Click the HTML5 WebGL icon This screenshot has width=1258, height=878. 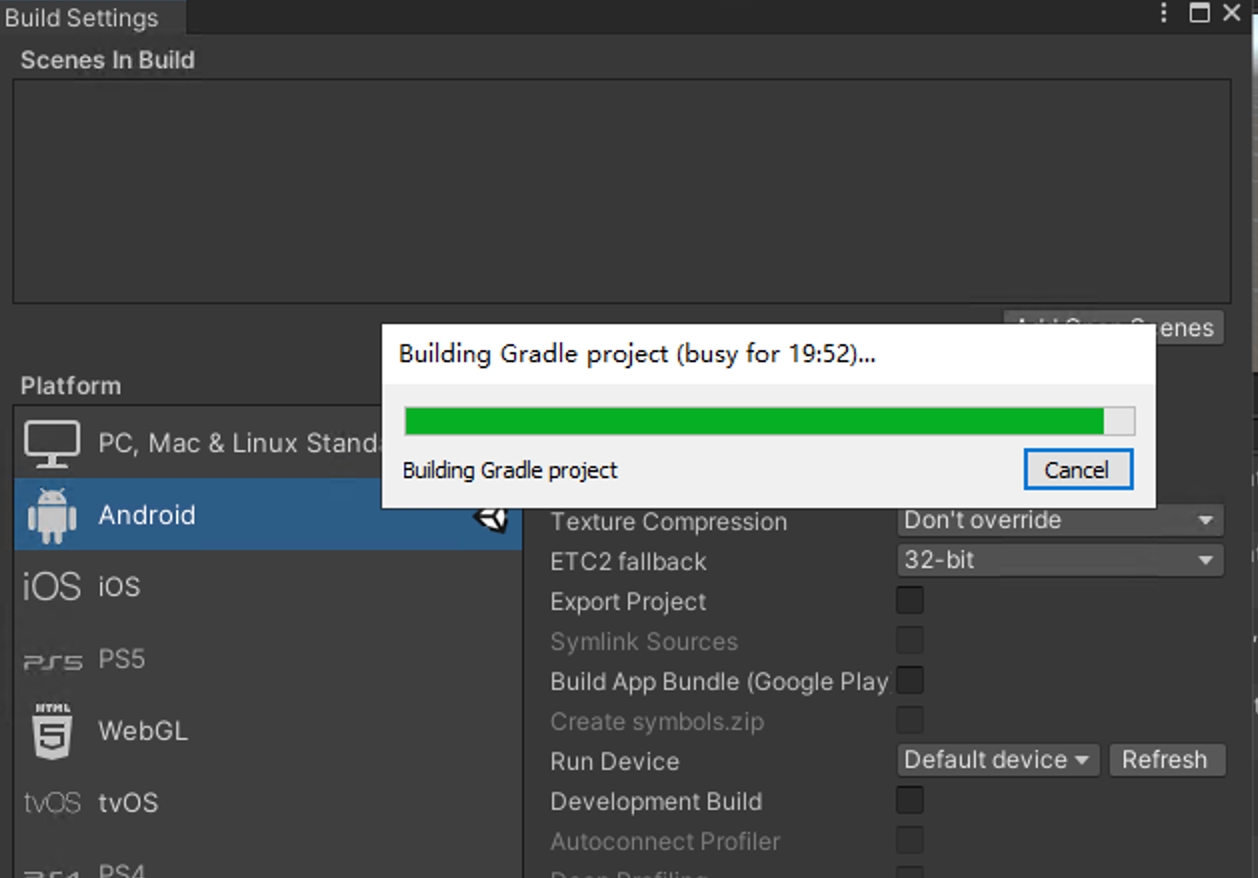click(x=52, y=731)
